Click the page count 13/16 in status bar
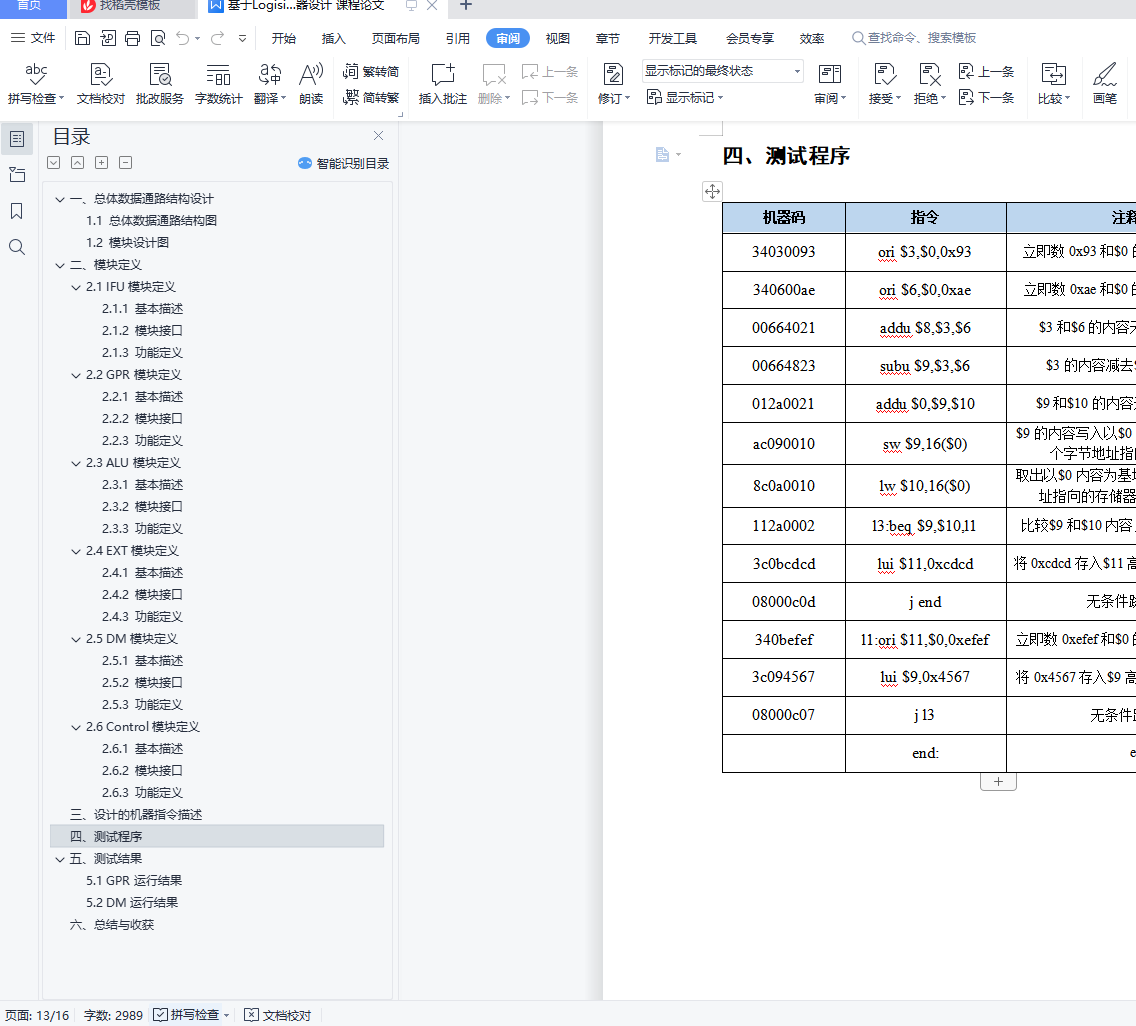This screenshot has height=1026, width=1136. coord(37,1015)
